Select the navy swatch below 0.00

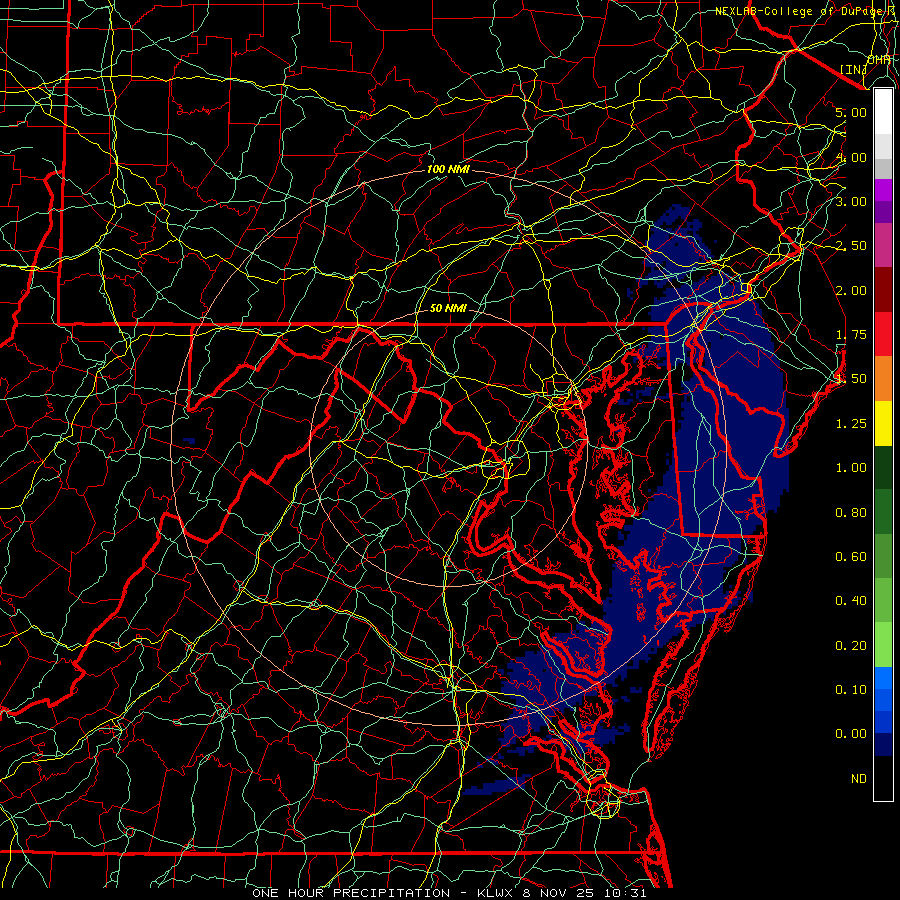point(883,745)
